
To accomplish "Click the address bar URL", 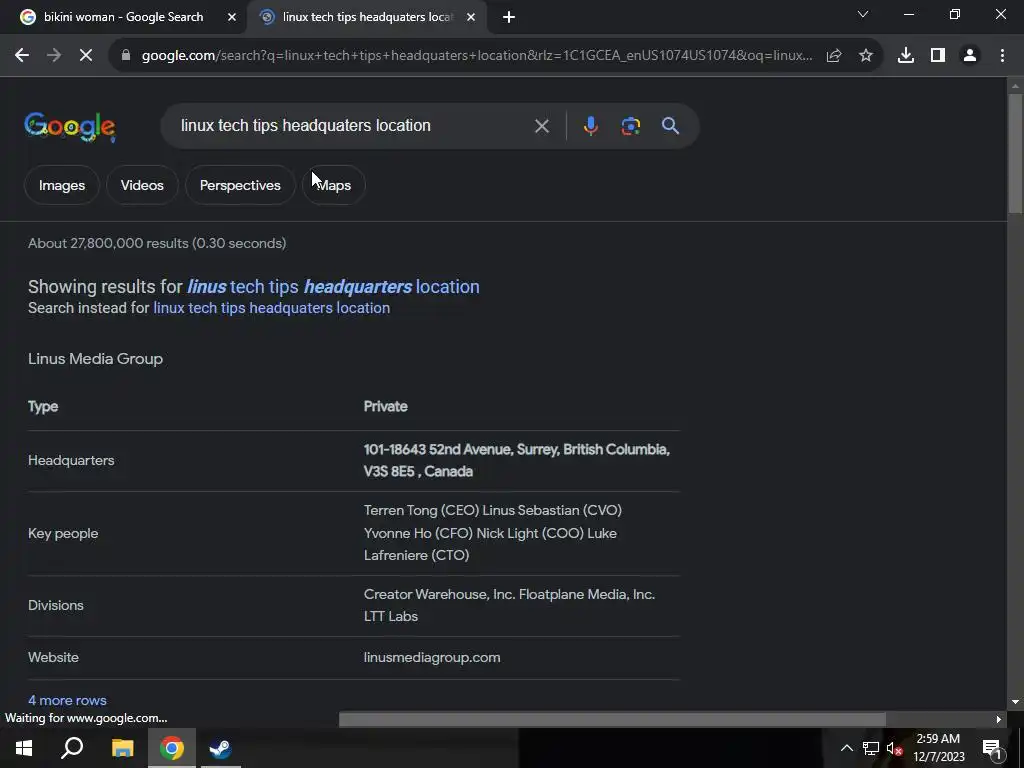I will 477,56.
